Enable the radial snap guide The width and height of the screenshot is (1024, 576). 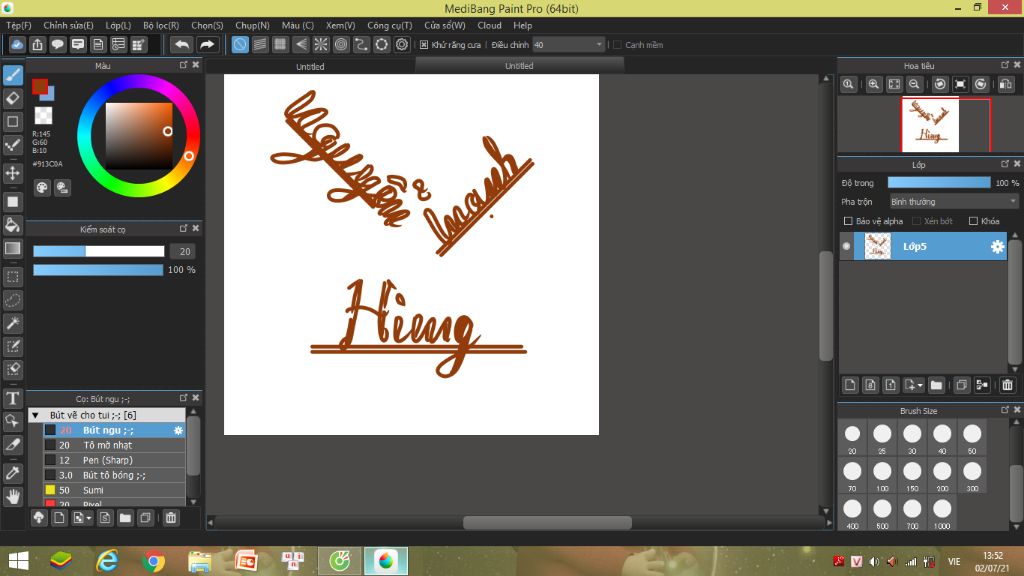(x=321, y=44)
